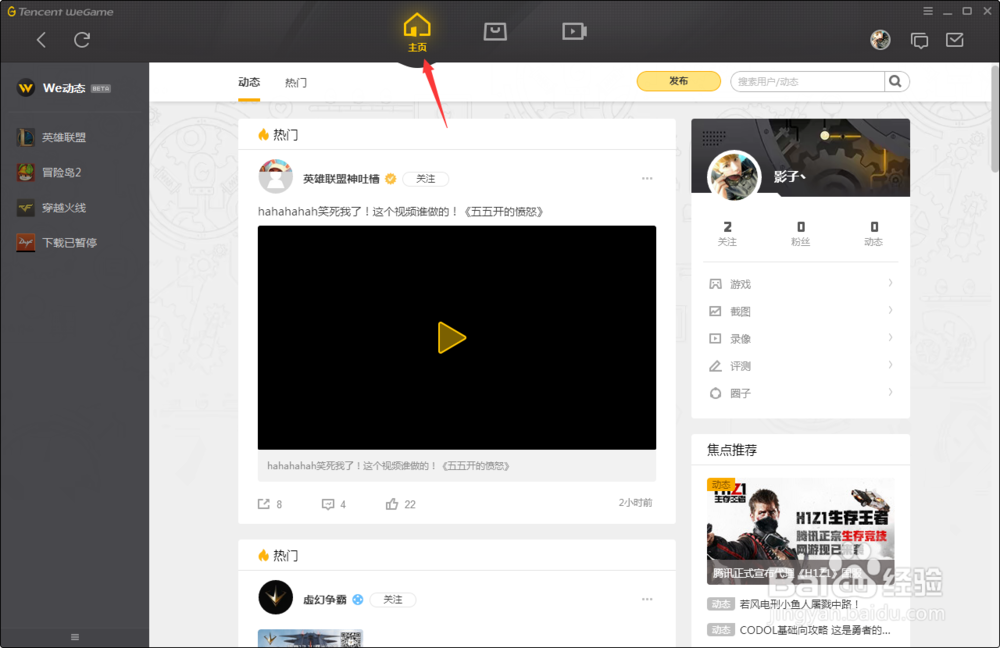Collapse sidebar with bottom list icon
Viewport: 1000px width, 648px height.
[x=75, y=637]
